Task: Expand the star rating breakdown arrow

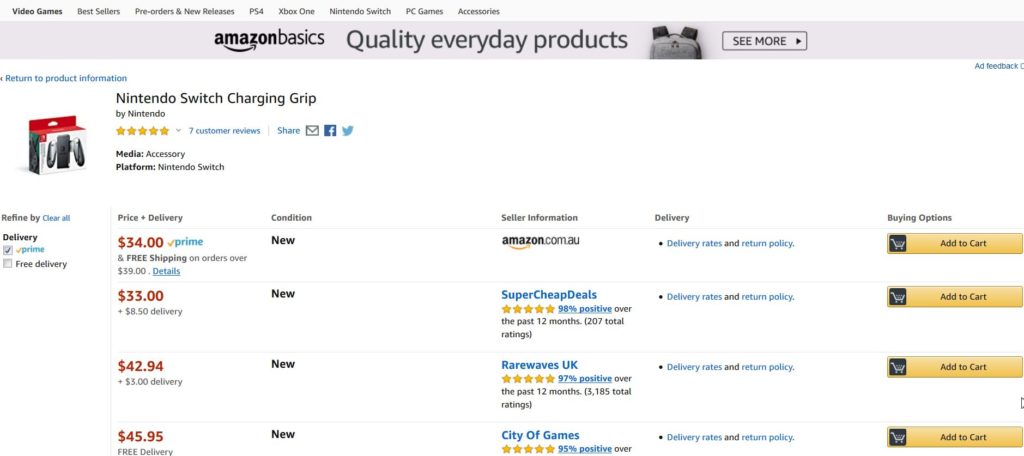Action: coord(179,131)
